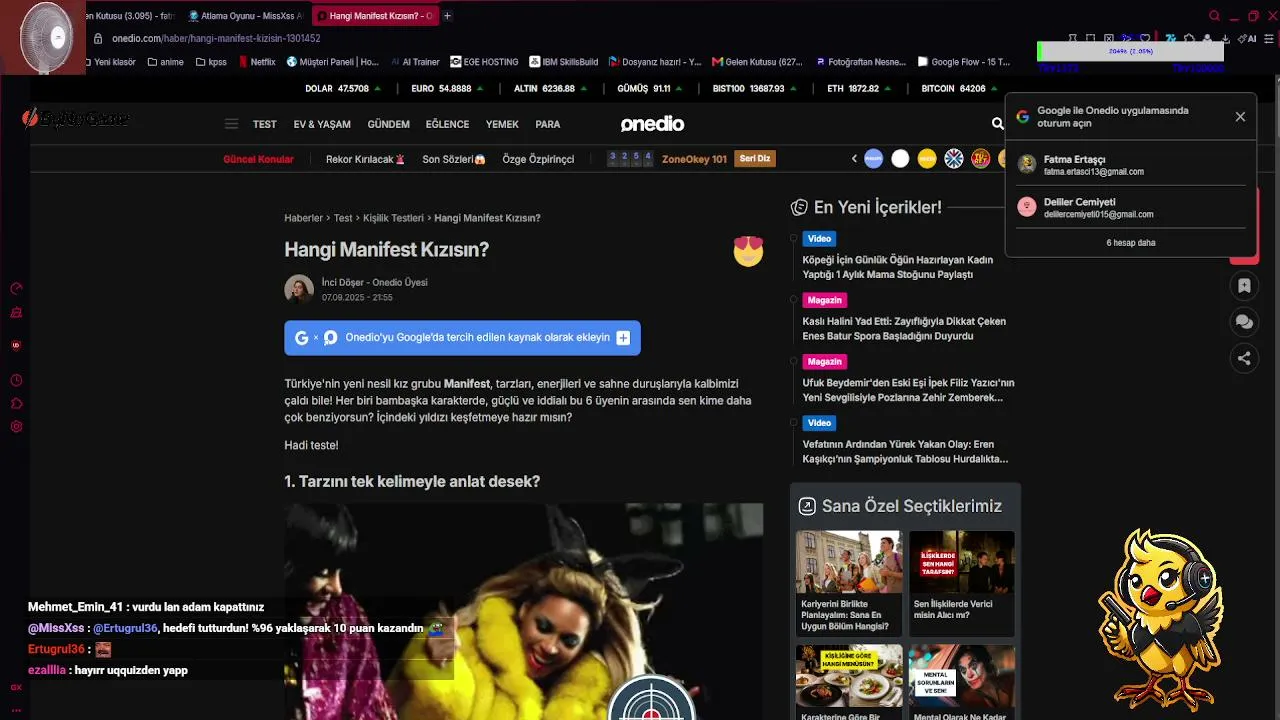1280x720 pixels.
Task: Click the Beyoncé image under question 1
Action: [523, 611]
